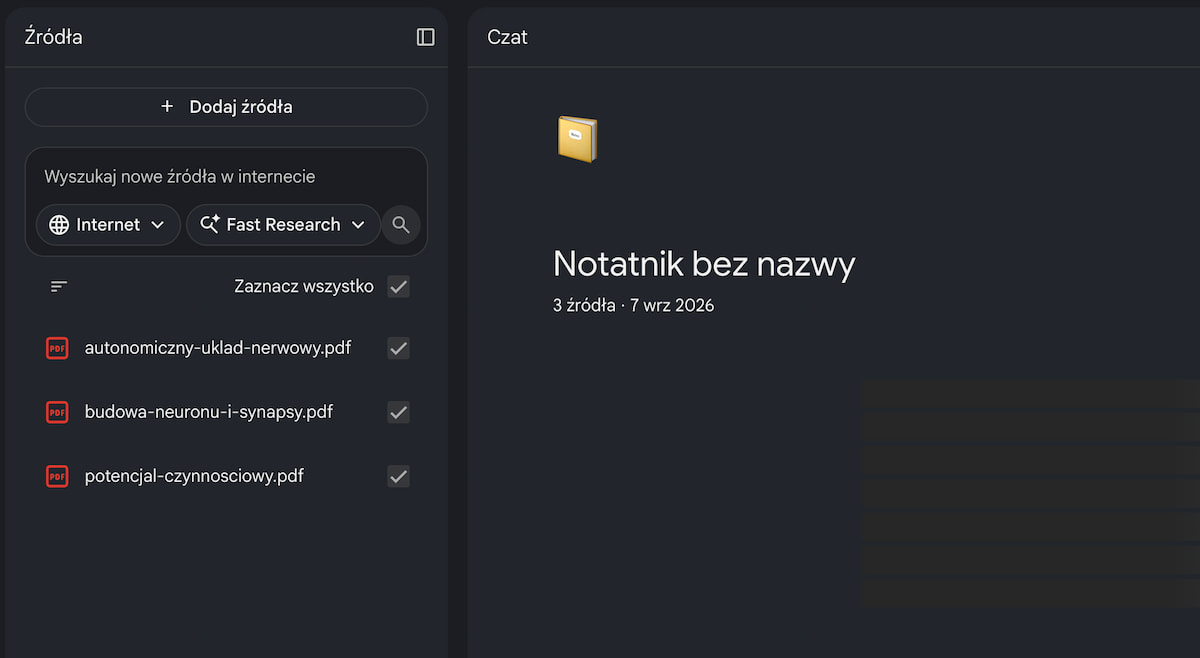The width and height of the screenshot is (1200, 658).
Task: Open the Internet source type dropdown
Action: coord(108,225)
